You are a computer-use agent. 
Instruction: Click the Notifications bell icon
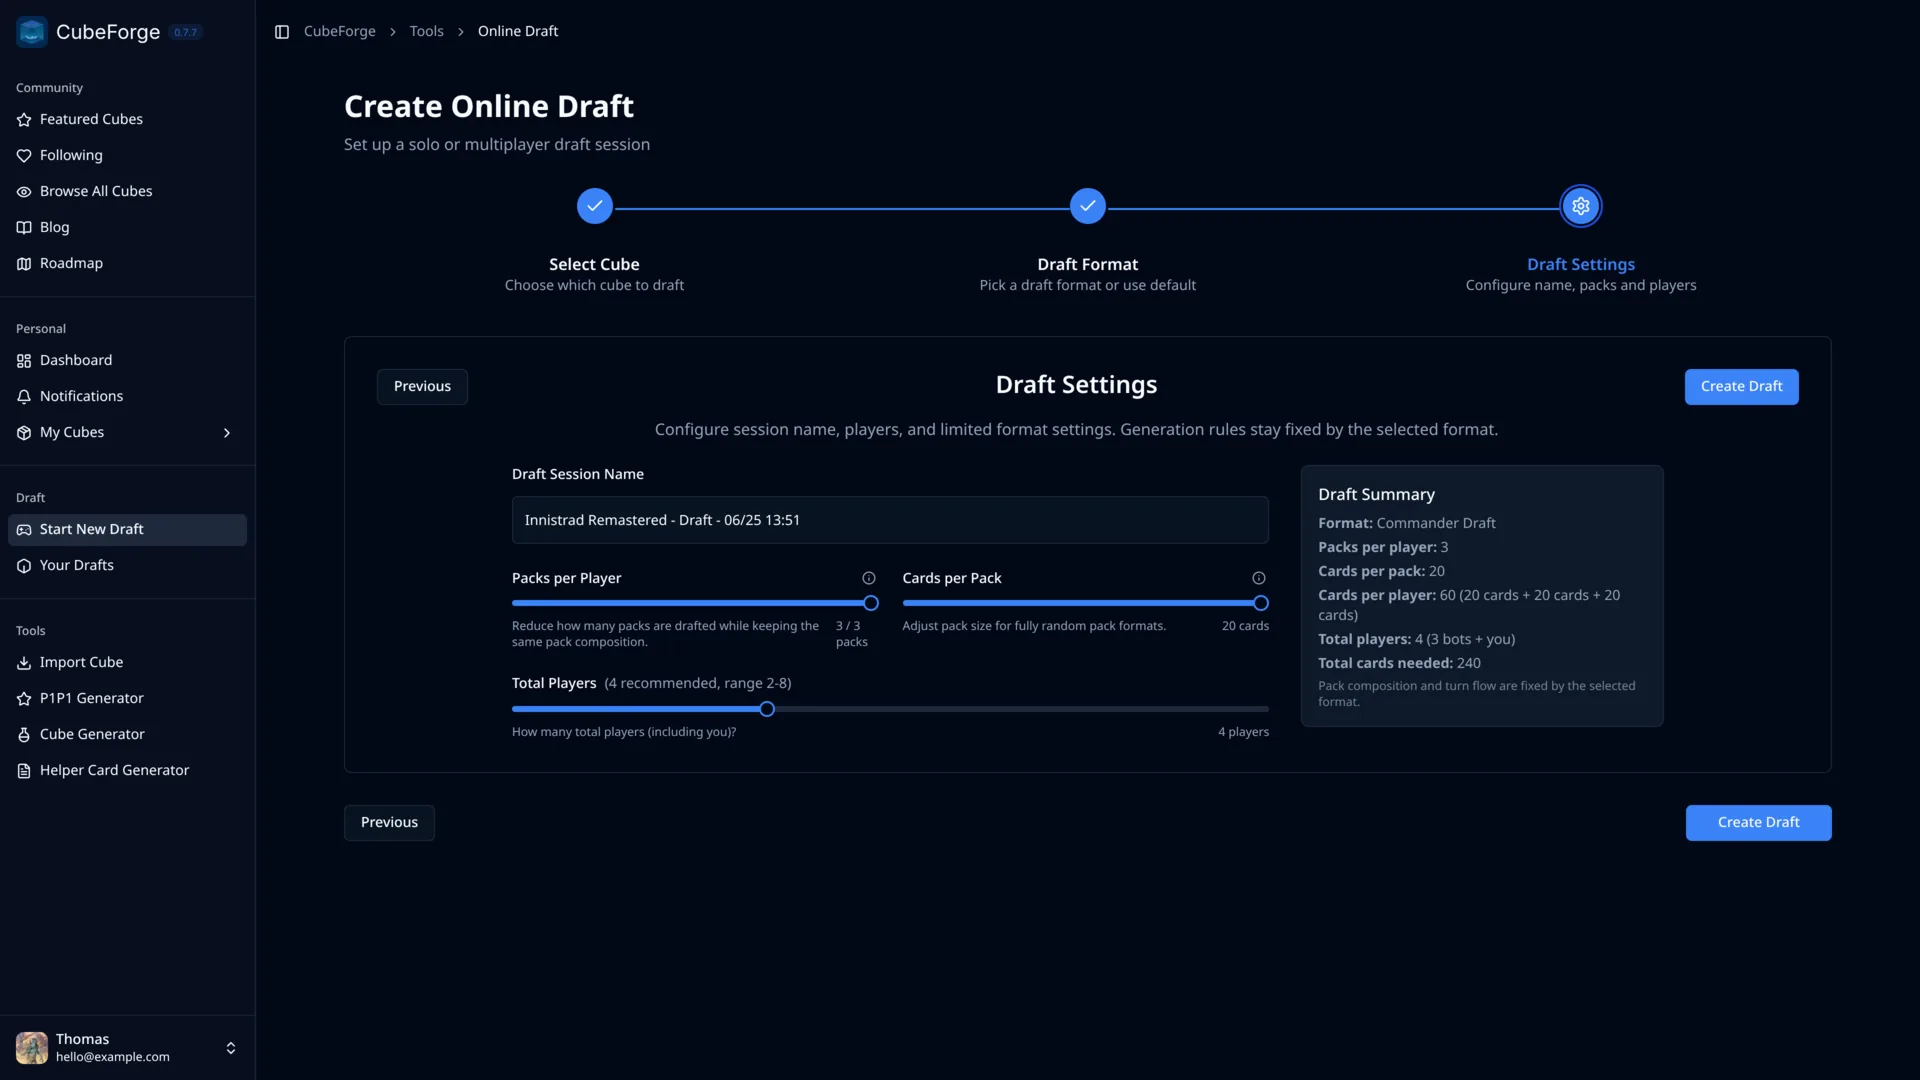[x=24, y=397]
